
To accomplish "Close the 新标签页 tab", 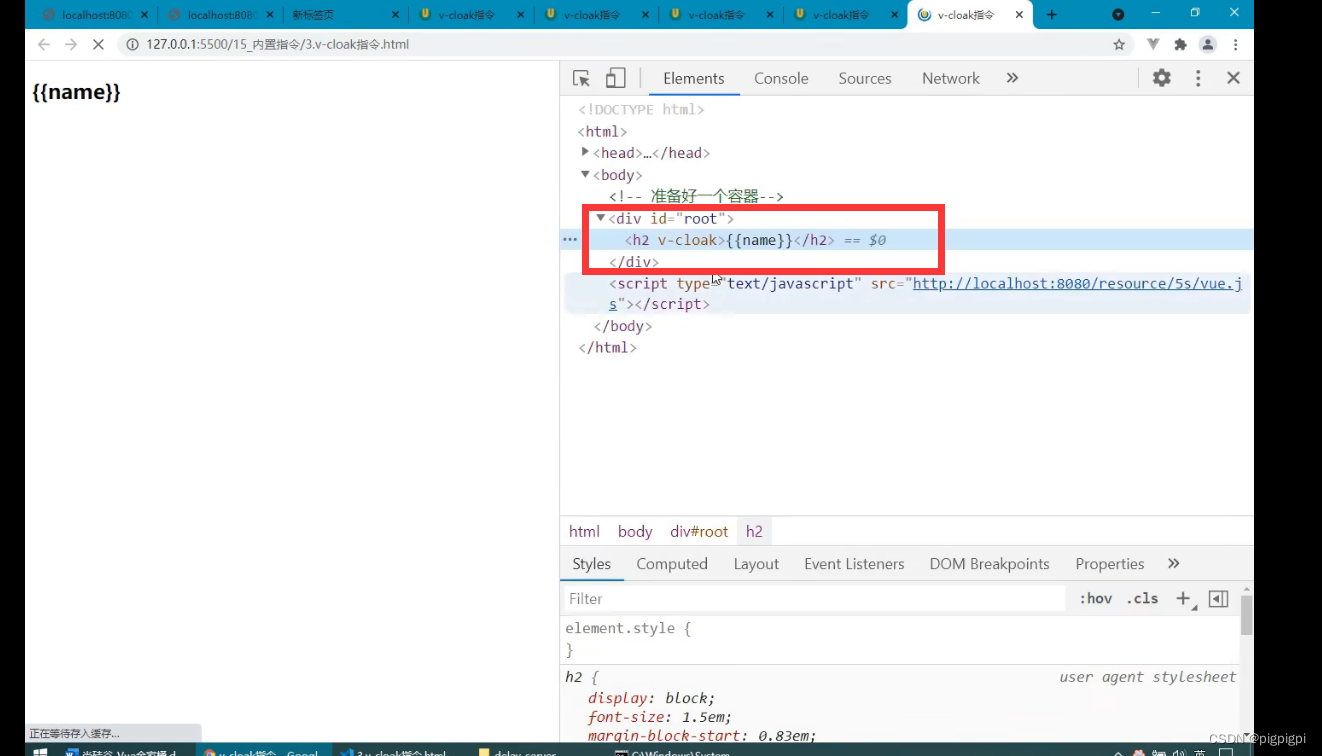I will 395,15.
